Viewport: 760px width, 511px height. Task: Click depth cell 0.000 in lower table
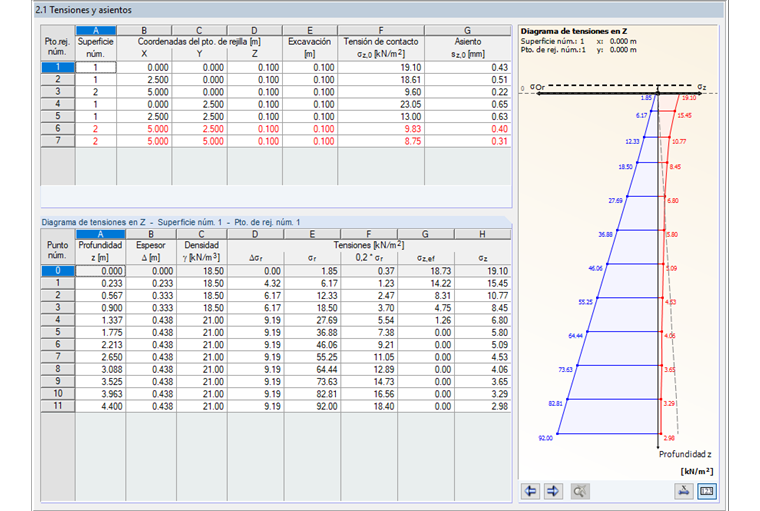(x=100, y=271)
